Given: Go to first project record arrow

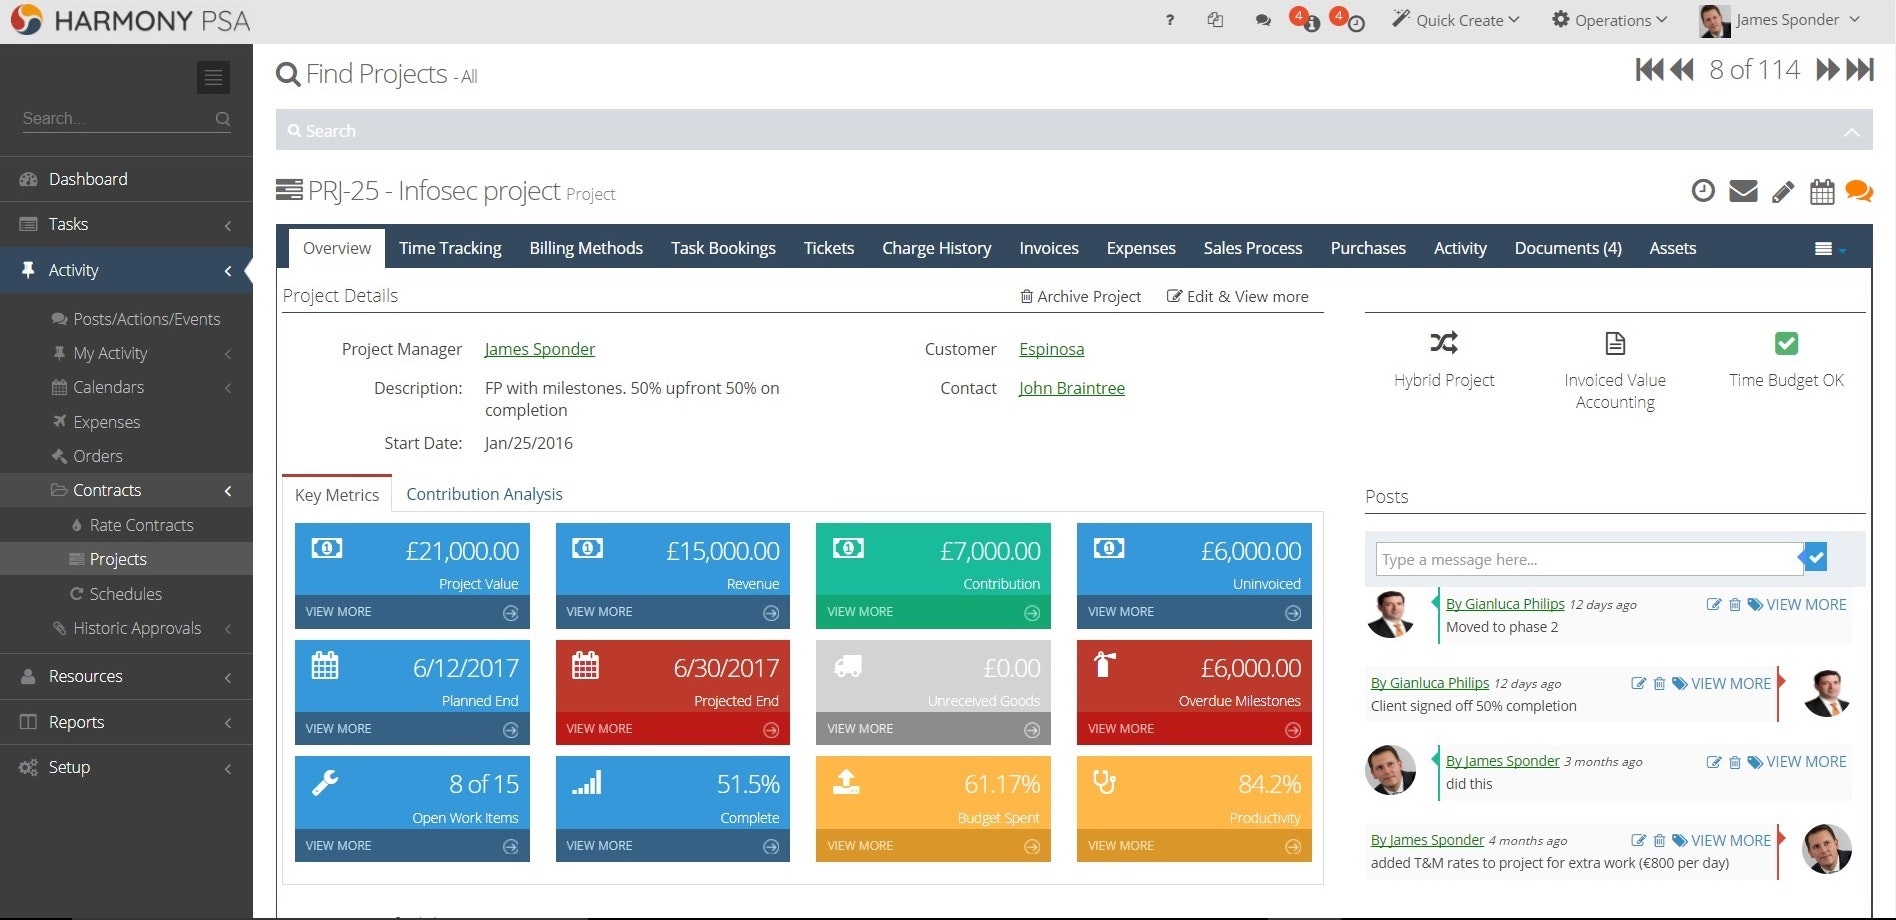Looking at the screenshot, I should coord(1649,70).
